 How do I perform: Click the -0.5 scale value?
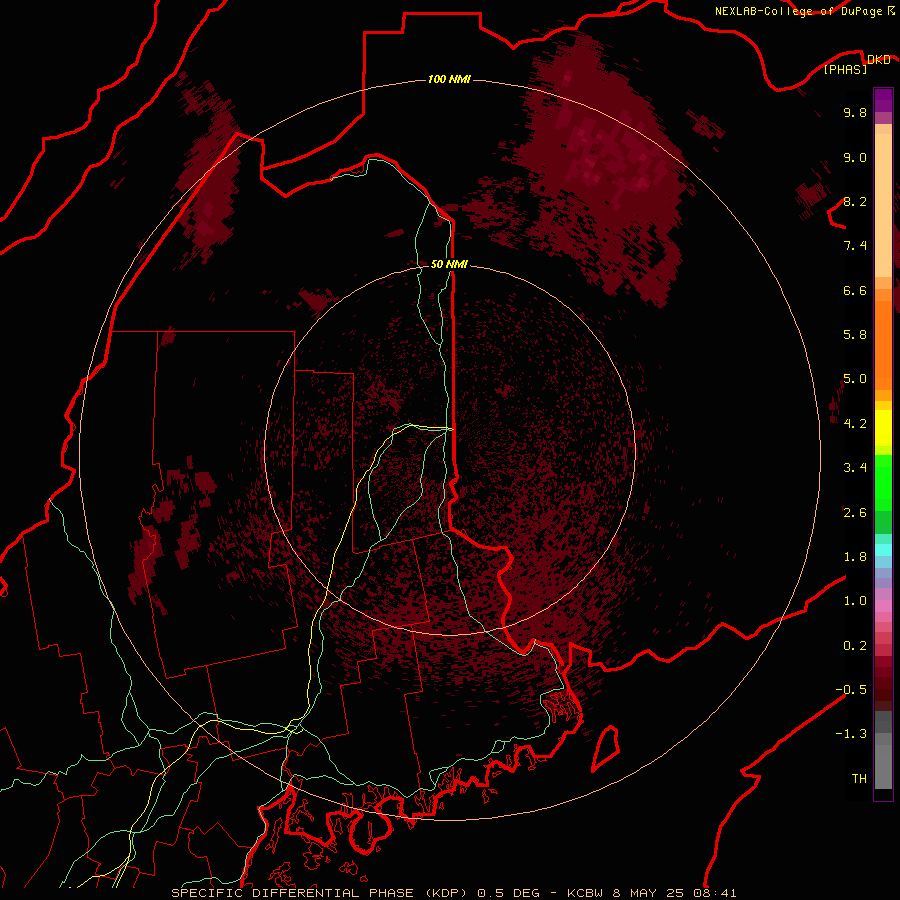tap(851, 690)
